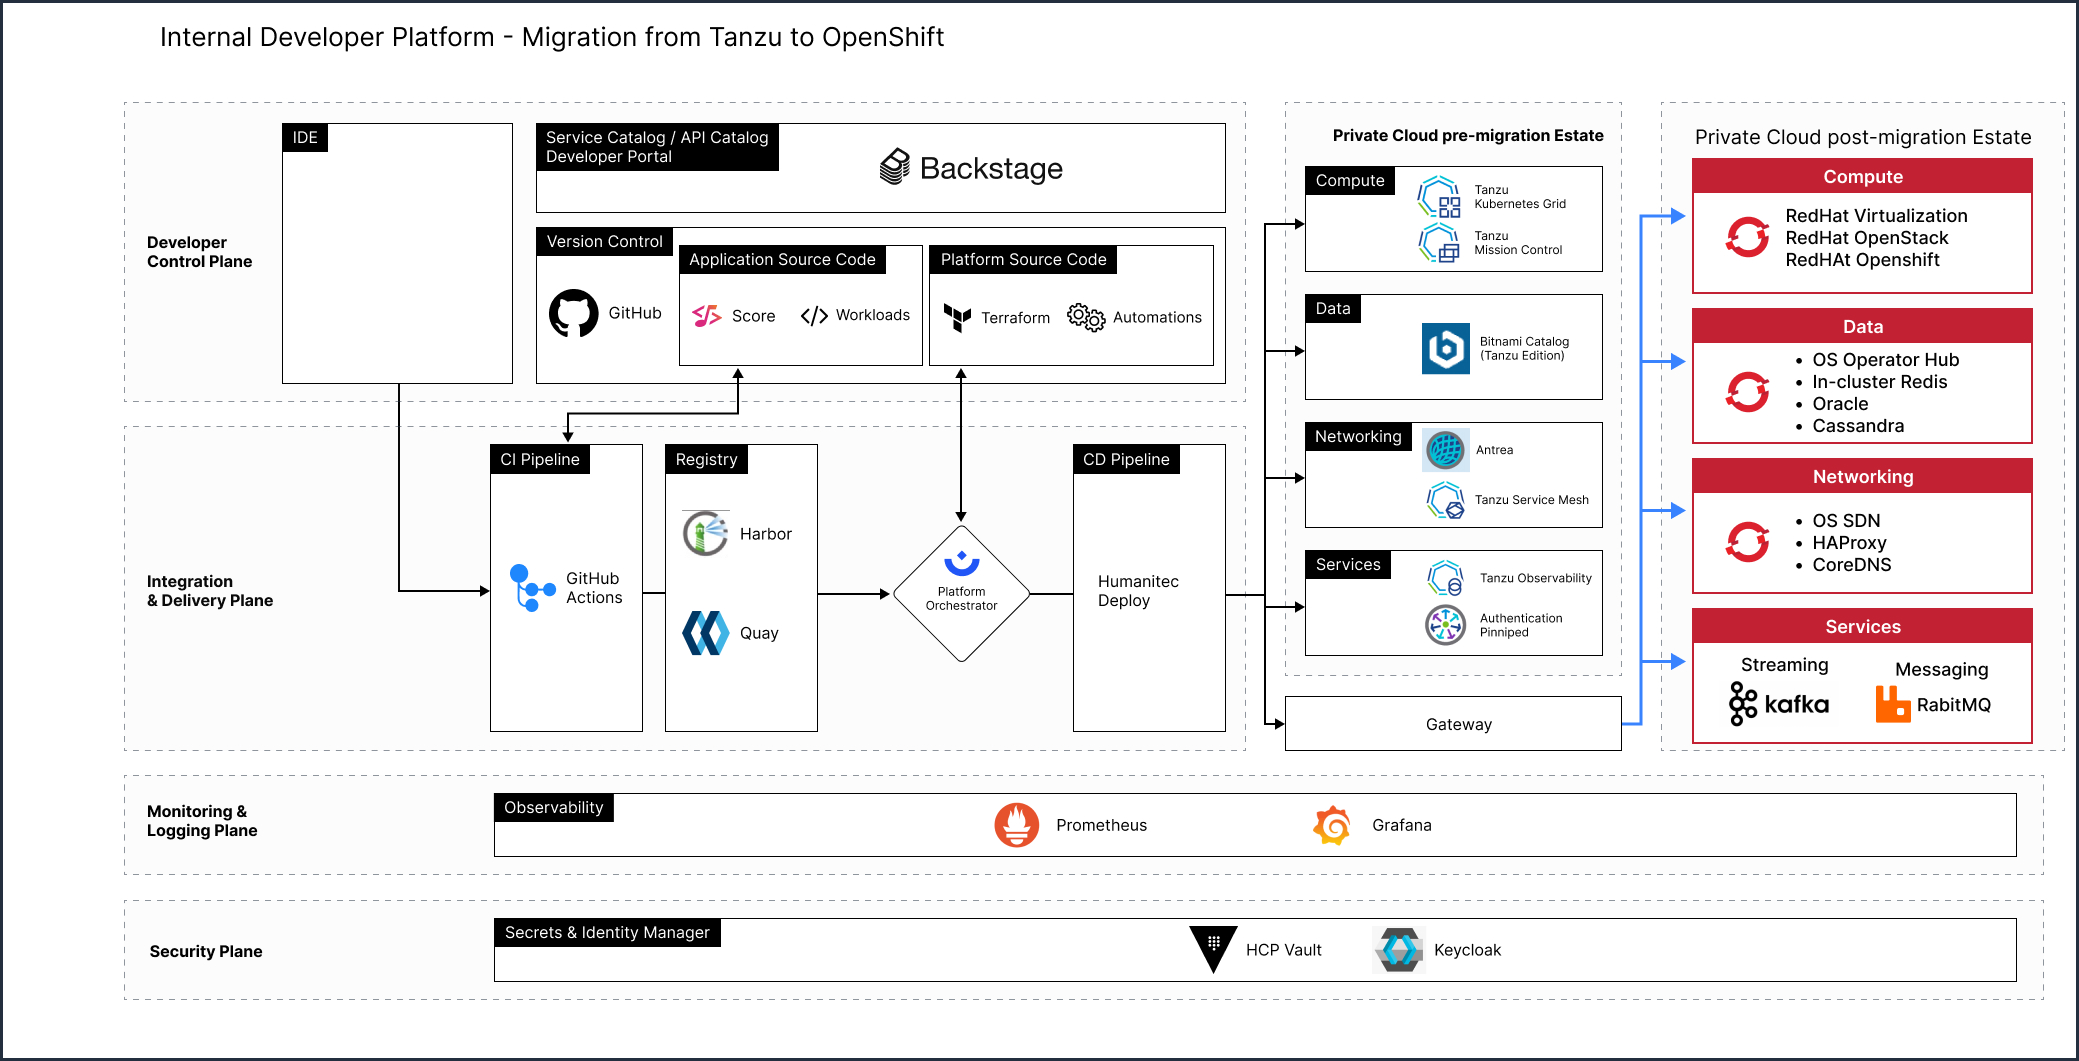The width and height of the screenshot is (2079, 1061).
Task: Click the Grafana monitoring icon
Action: tap(1334, 824)
